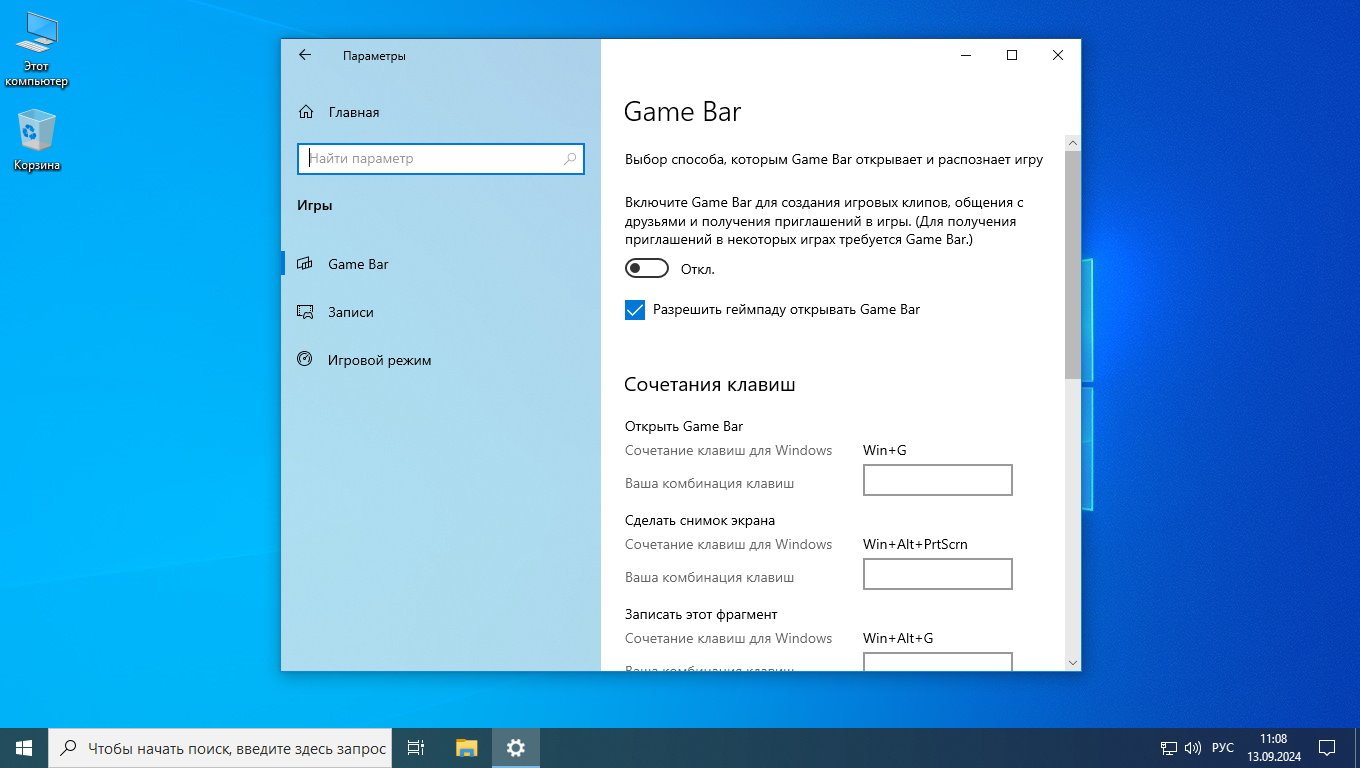This screenshot has width=1360, height=768.
Task: Open the volume control in tray
Action: 1192,747
